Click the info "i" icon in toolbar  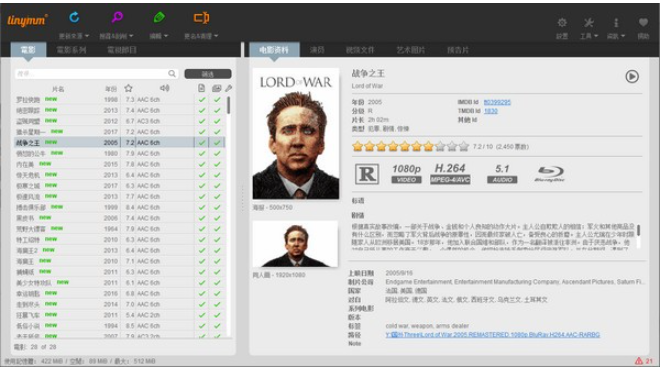(616, 22)
